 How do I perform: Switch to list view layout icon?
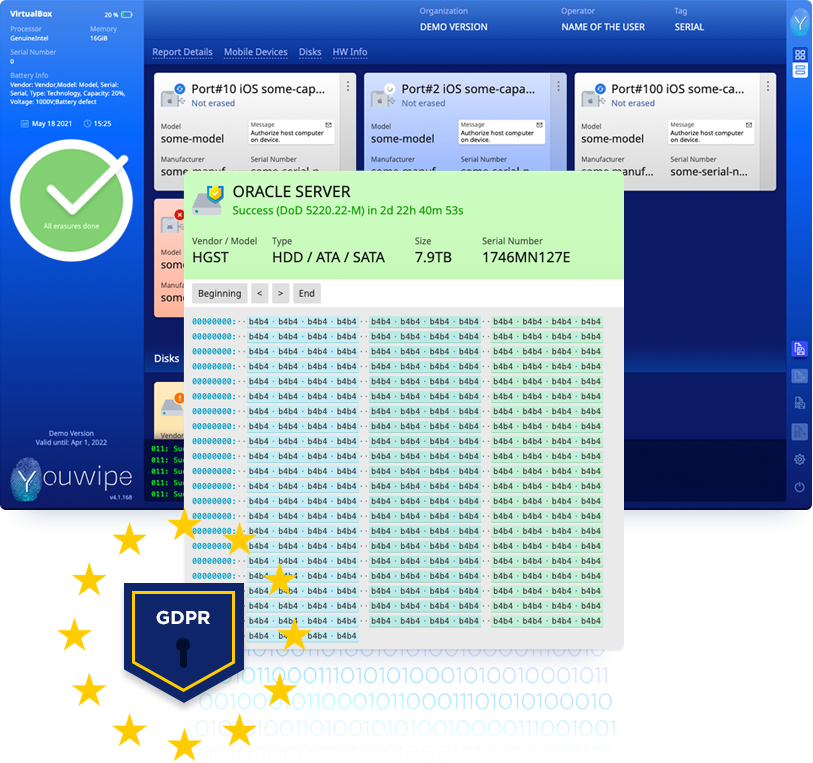coord(800,70)
